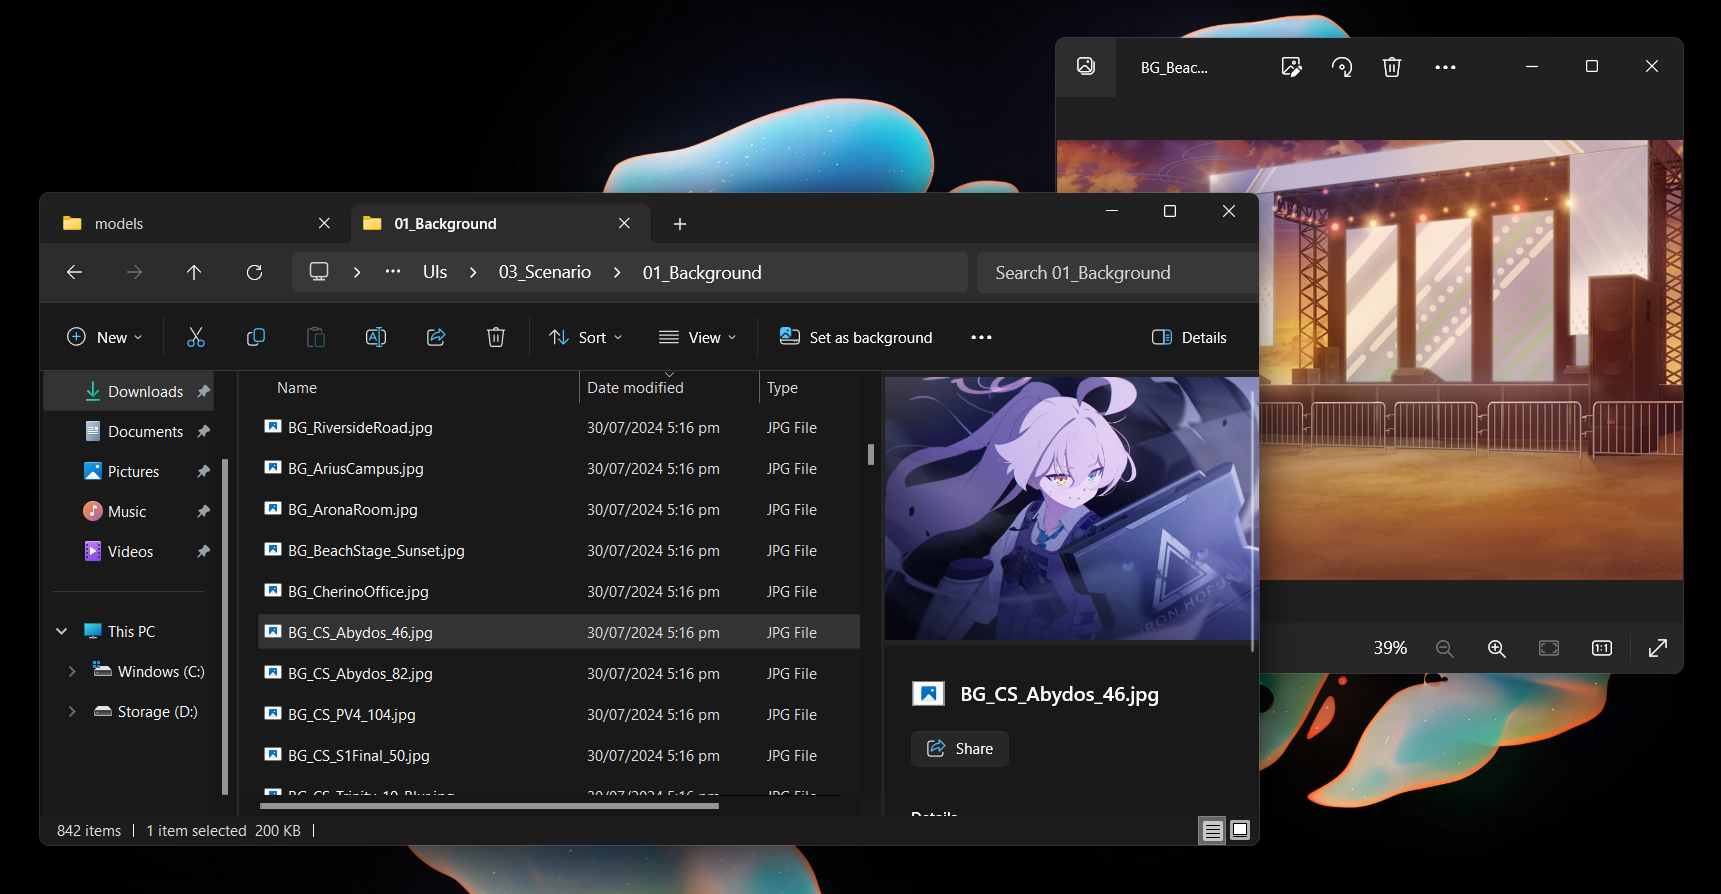Click the Copy icon in Explorer toolbar

coord(256,337)
